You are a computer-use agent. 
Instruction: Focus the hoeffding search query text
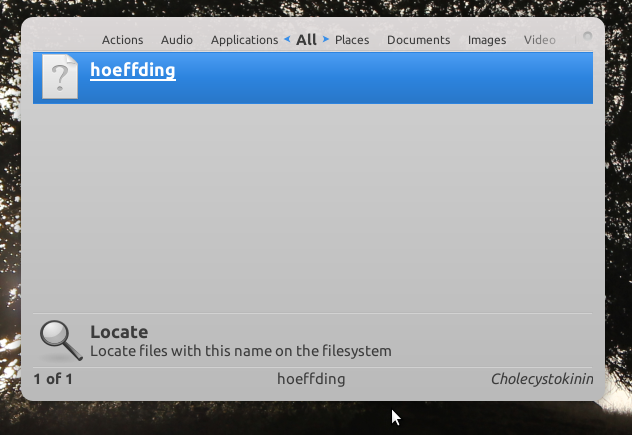(x=311, y=379)
